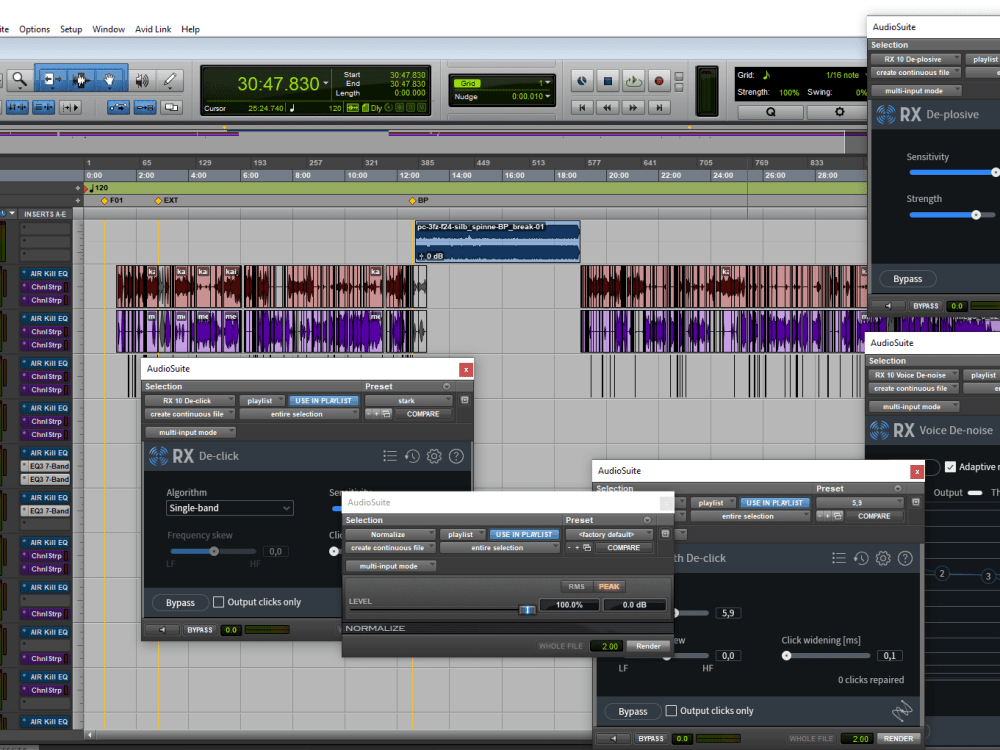The image size is (1000, 750).
Task: Open help icon in RX De-click
Action: [x=456, y=456]
